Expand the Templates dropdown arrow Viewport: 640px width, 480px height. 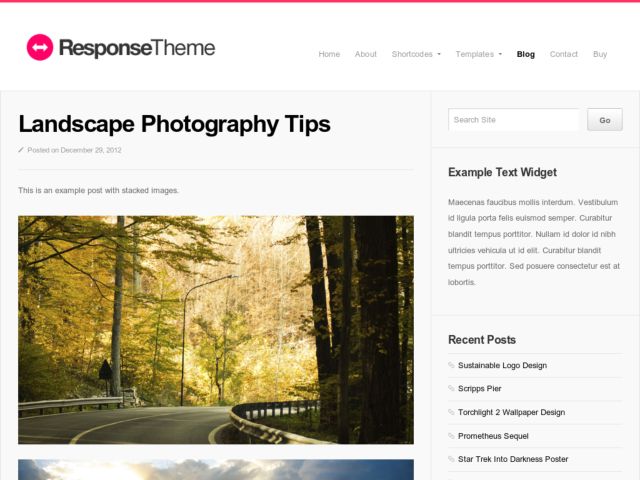(500, 54)
